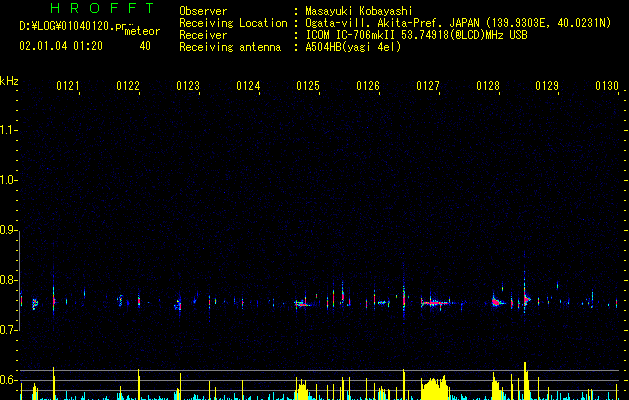The width and height of the screenshot is (629, 400).
Task: Click the kHz axis unit label
Action: click(9, 81)
